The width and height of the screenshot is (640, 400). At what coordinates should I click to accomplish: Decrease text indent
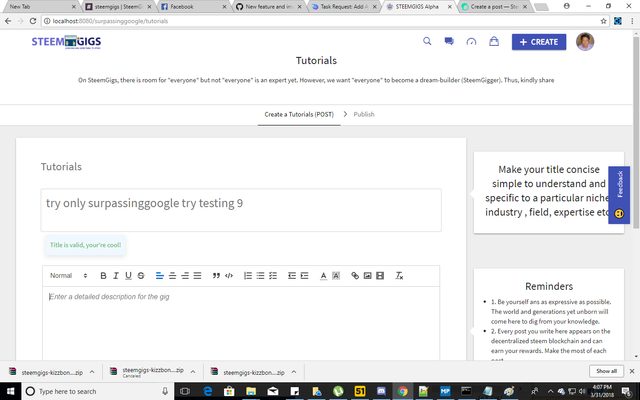(292, 276)
